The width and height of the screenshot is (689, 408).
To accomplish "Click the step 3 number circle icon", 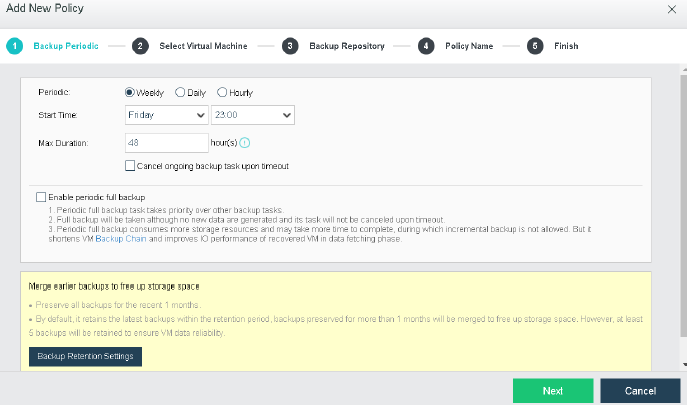I will click(x=290, y=46).
